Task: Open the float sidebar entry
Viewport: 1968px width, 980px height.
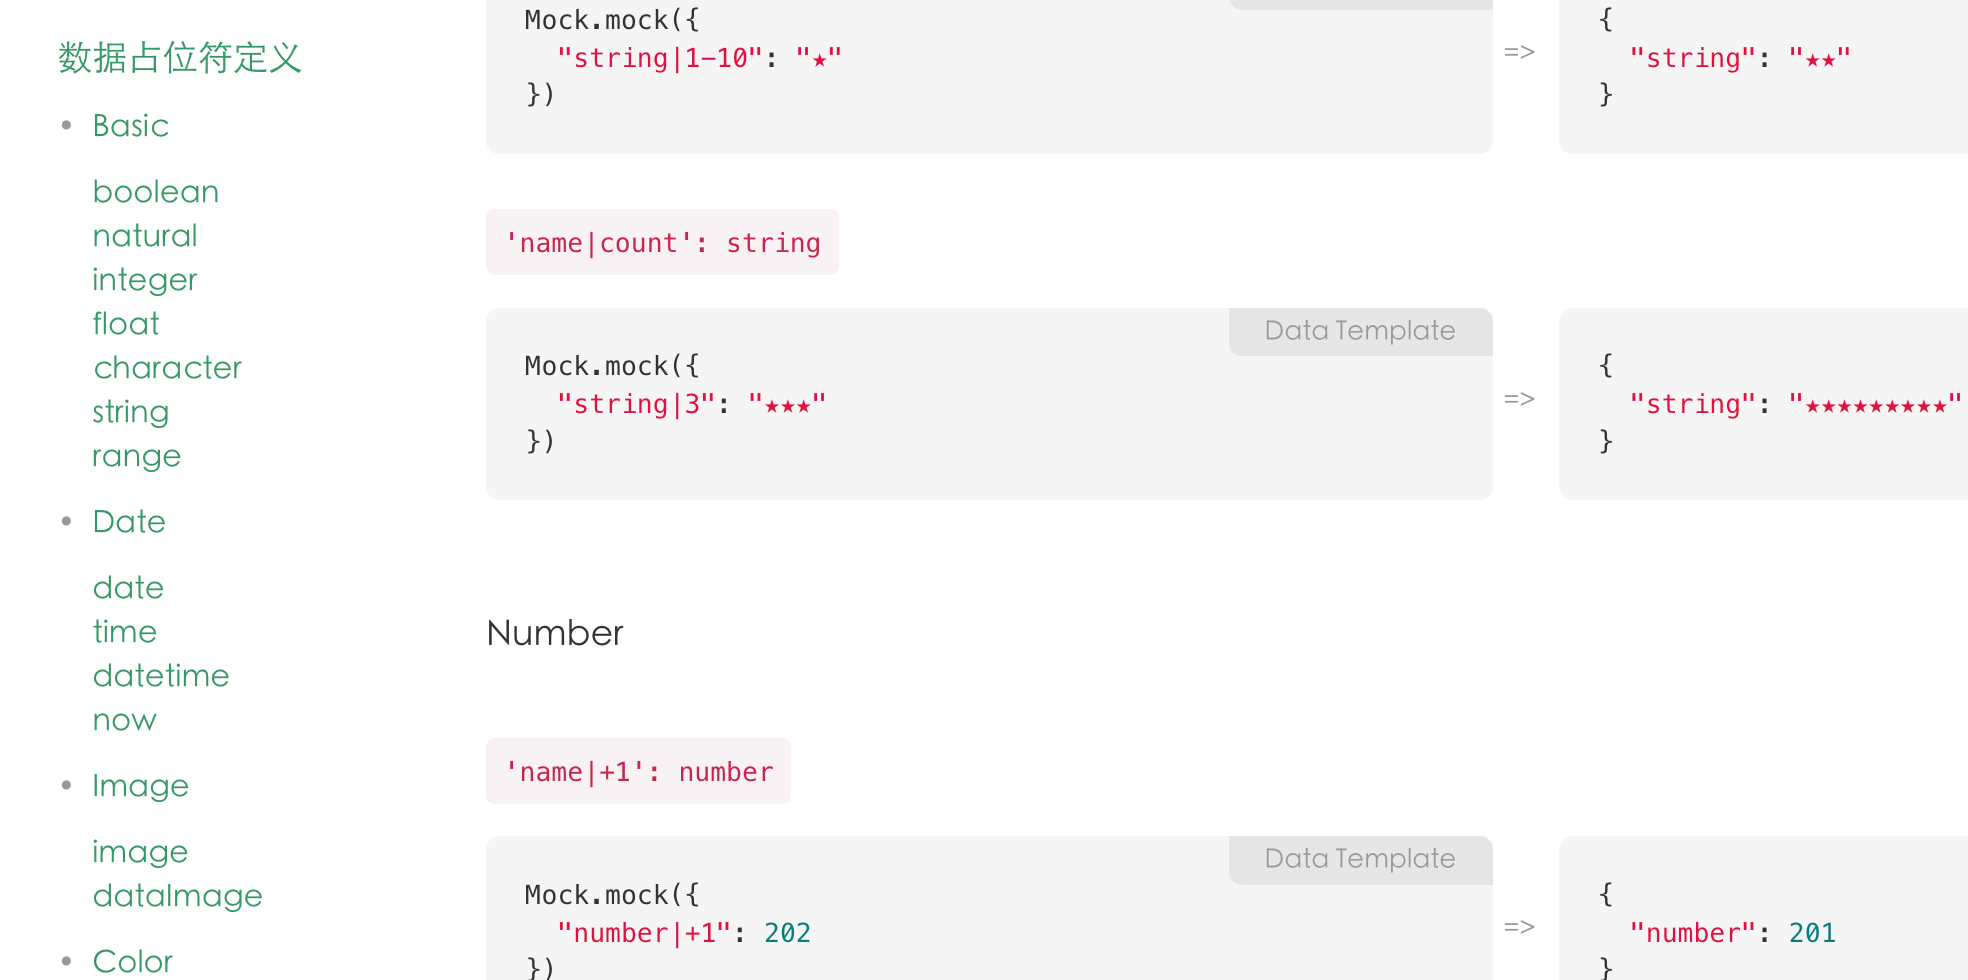Action: pyautogui.click(x=126, y=324)
